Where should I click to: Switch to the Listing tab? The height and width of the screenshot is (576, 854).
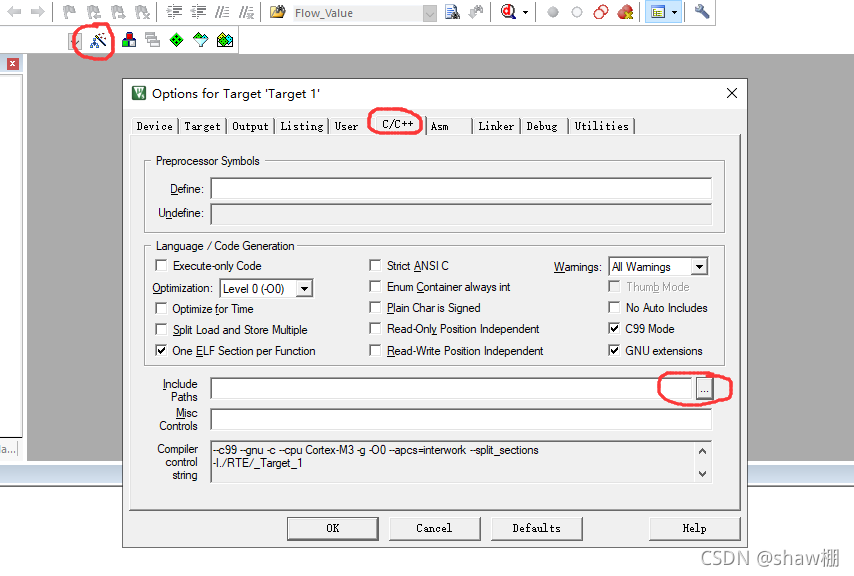tap(301, 126)
